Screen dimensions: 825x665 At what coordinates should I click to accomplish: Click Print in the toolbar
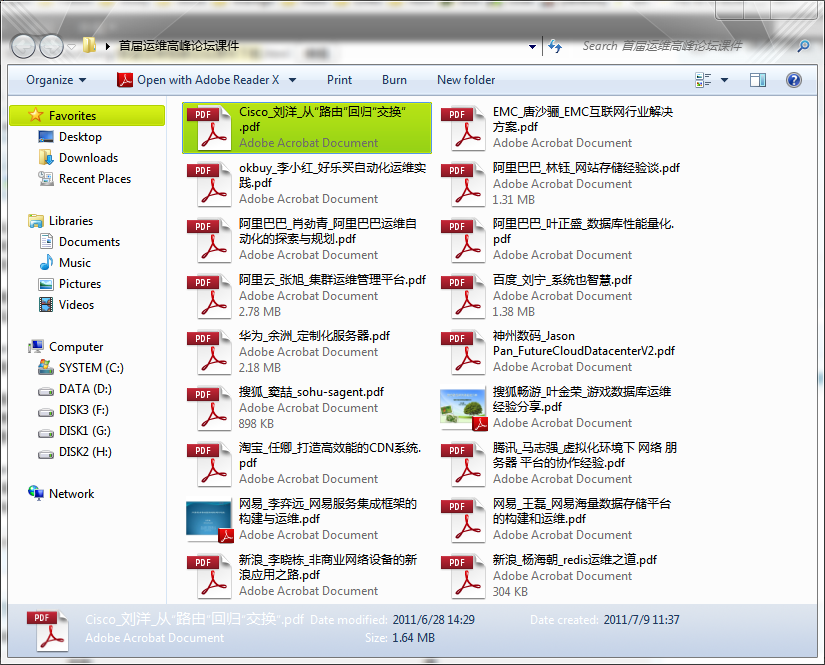339,80
